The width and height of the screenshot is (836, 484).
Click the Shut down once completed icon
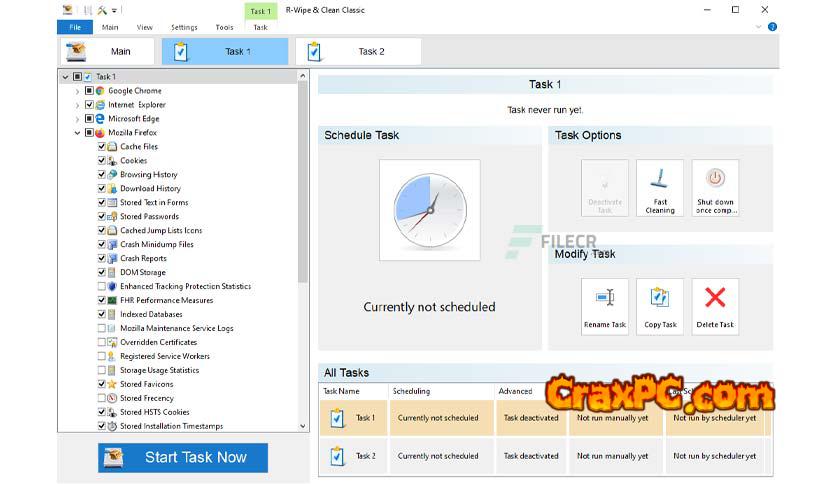point(715,178)
